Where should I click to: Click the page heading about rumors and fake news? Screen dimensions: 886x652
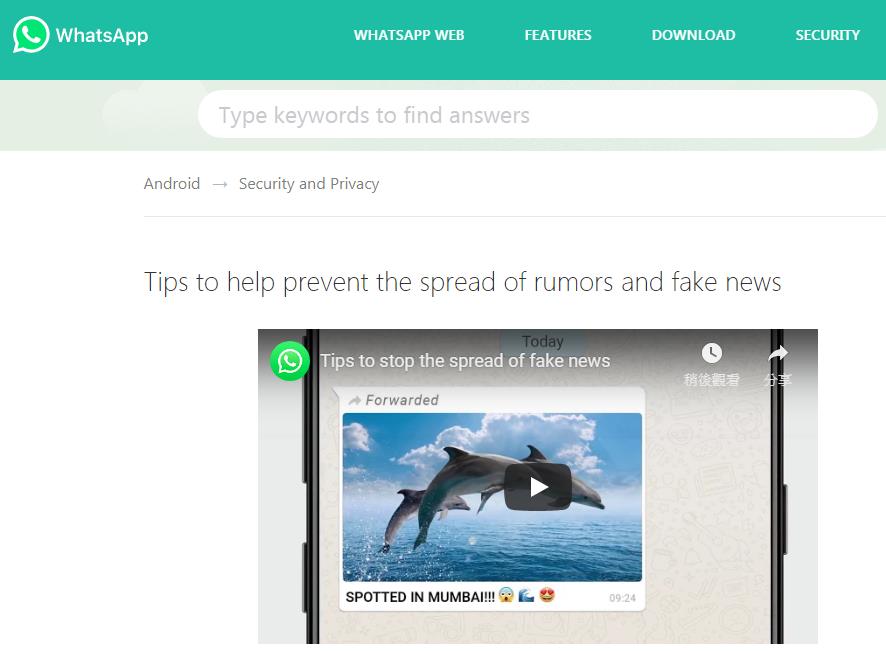tap(462, 281)
